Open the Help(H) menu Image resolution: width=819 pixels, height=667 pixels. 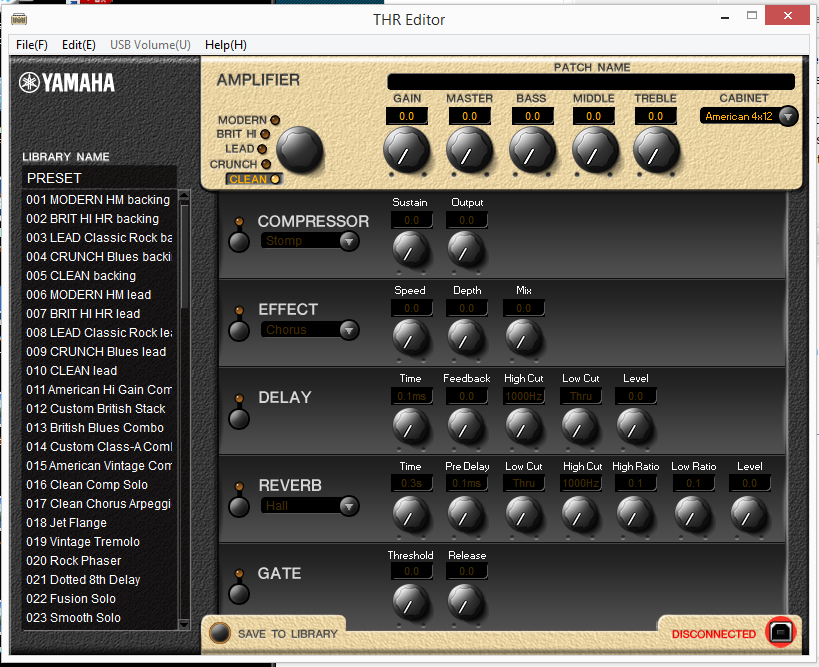pos(225,45)
